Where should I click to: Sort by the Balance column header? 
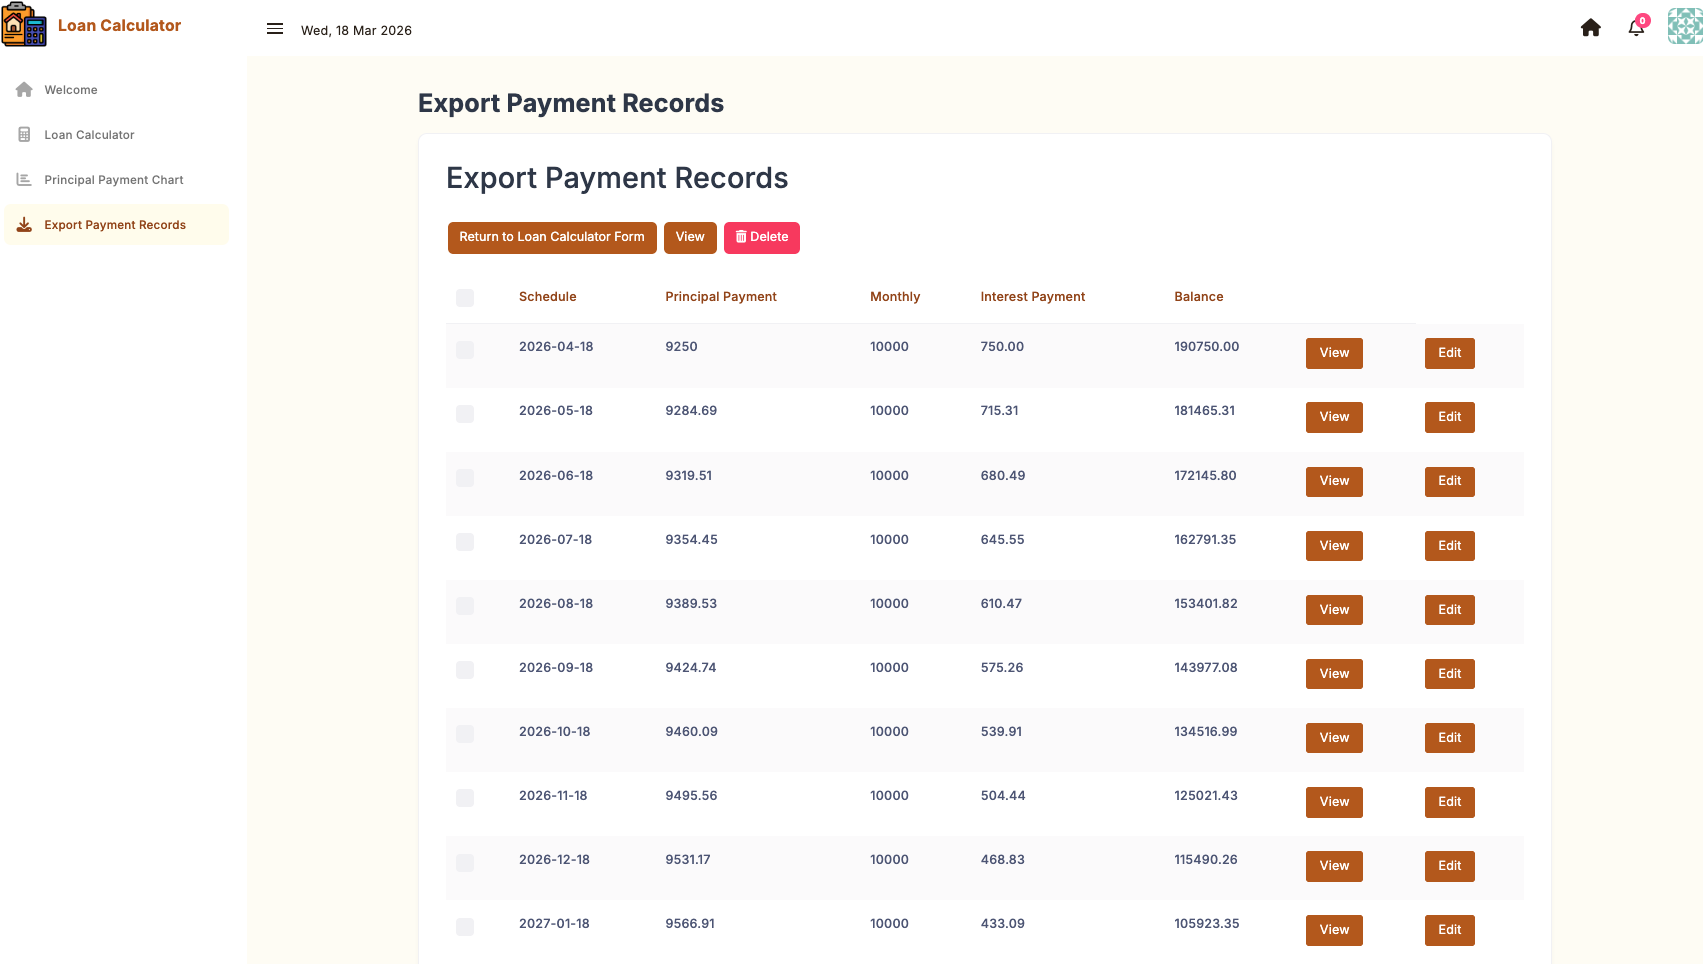[1198, 297]
